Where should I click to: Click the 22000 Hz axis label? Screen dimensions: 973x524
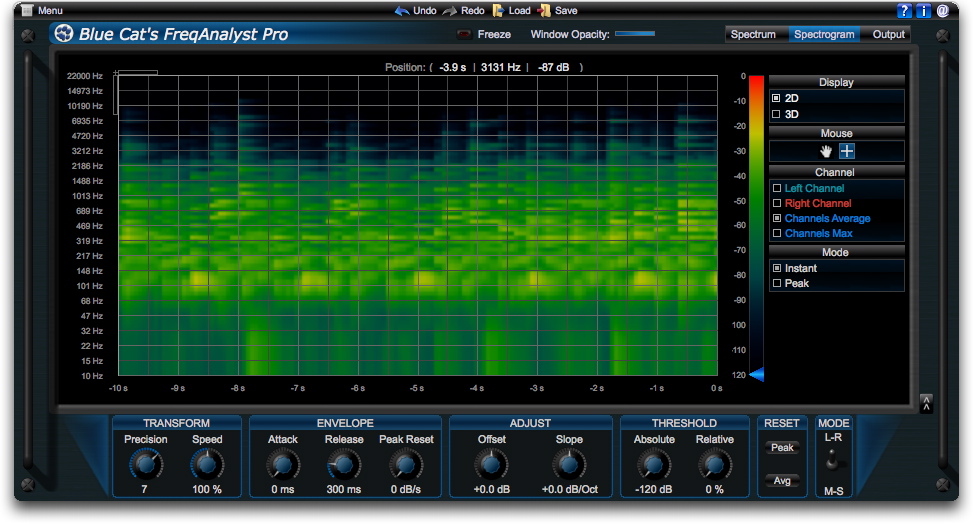click(x=84, y=76)
